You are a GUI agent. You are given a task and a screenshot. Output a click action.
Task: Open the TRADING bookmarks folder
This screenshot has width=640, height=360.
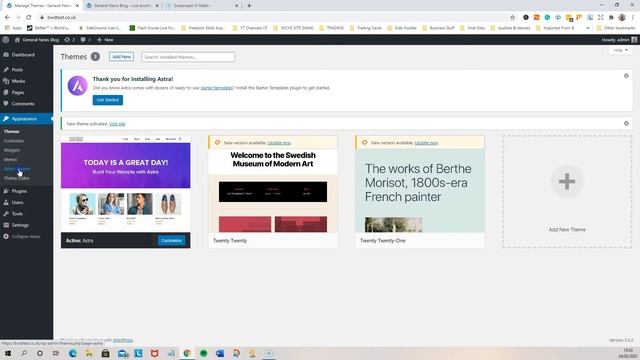pos(331,28)
